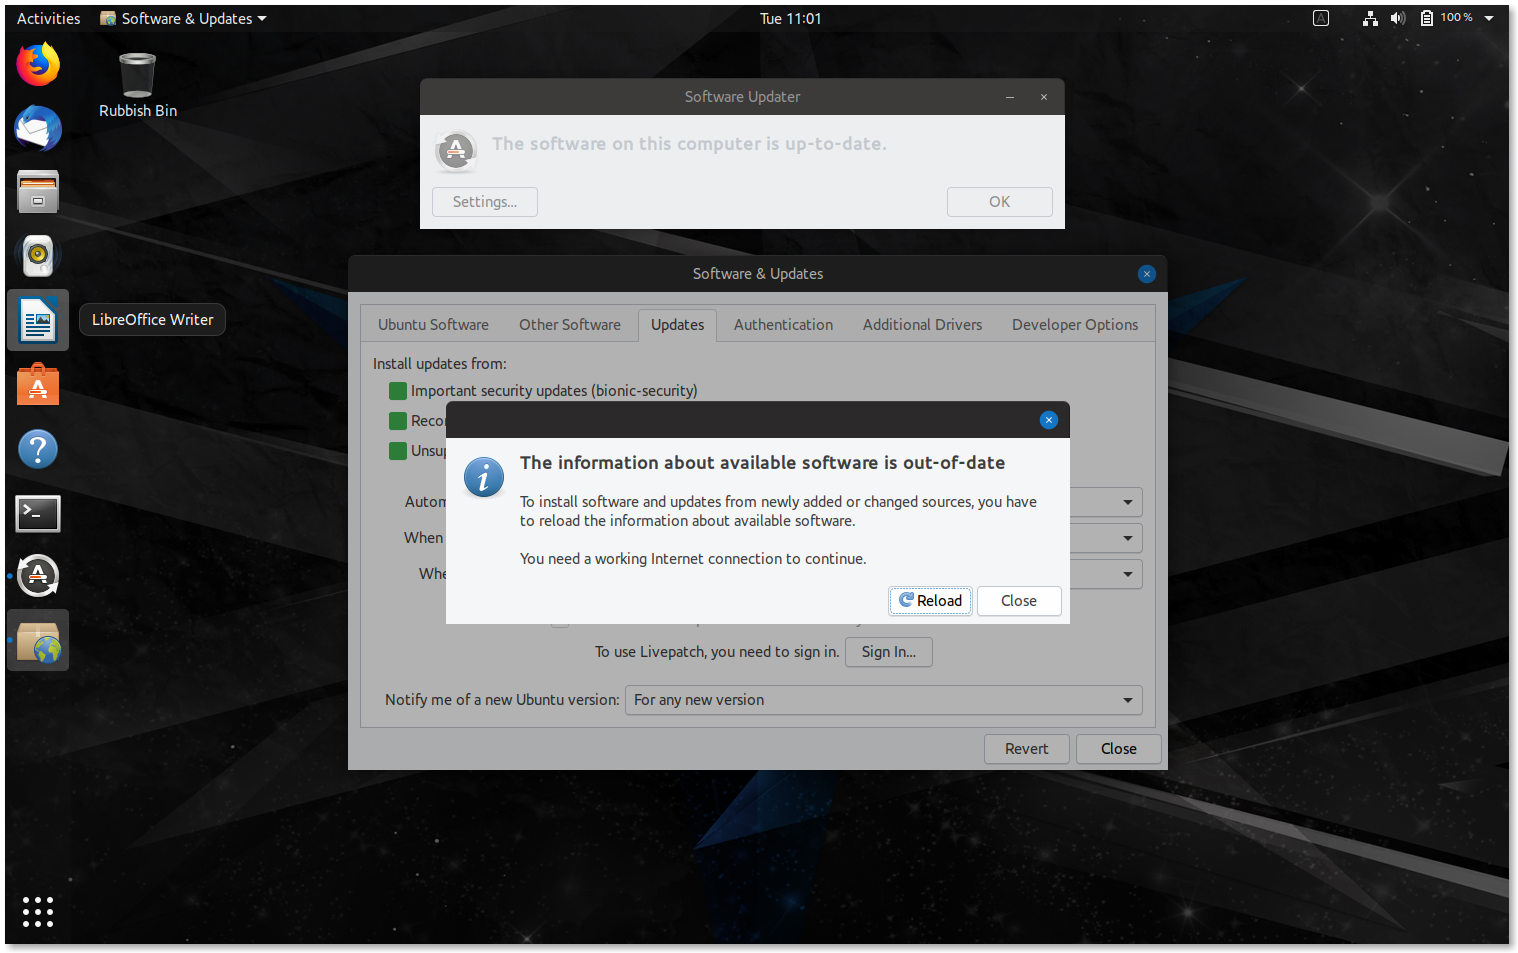Open the Files manager dock icon

(x=38, y=192)
